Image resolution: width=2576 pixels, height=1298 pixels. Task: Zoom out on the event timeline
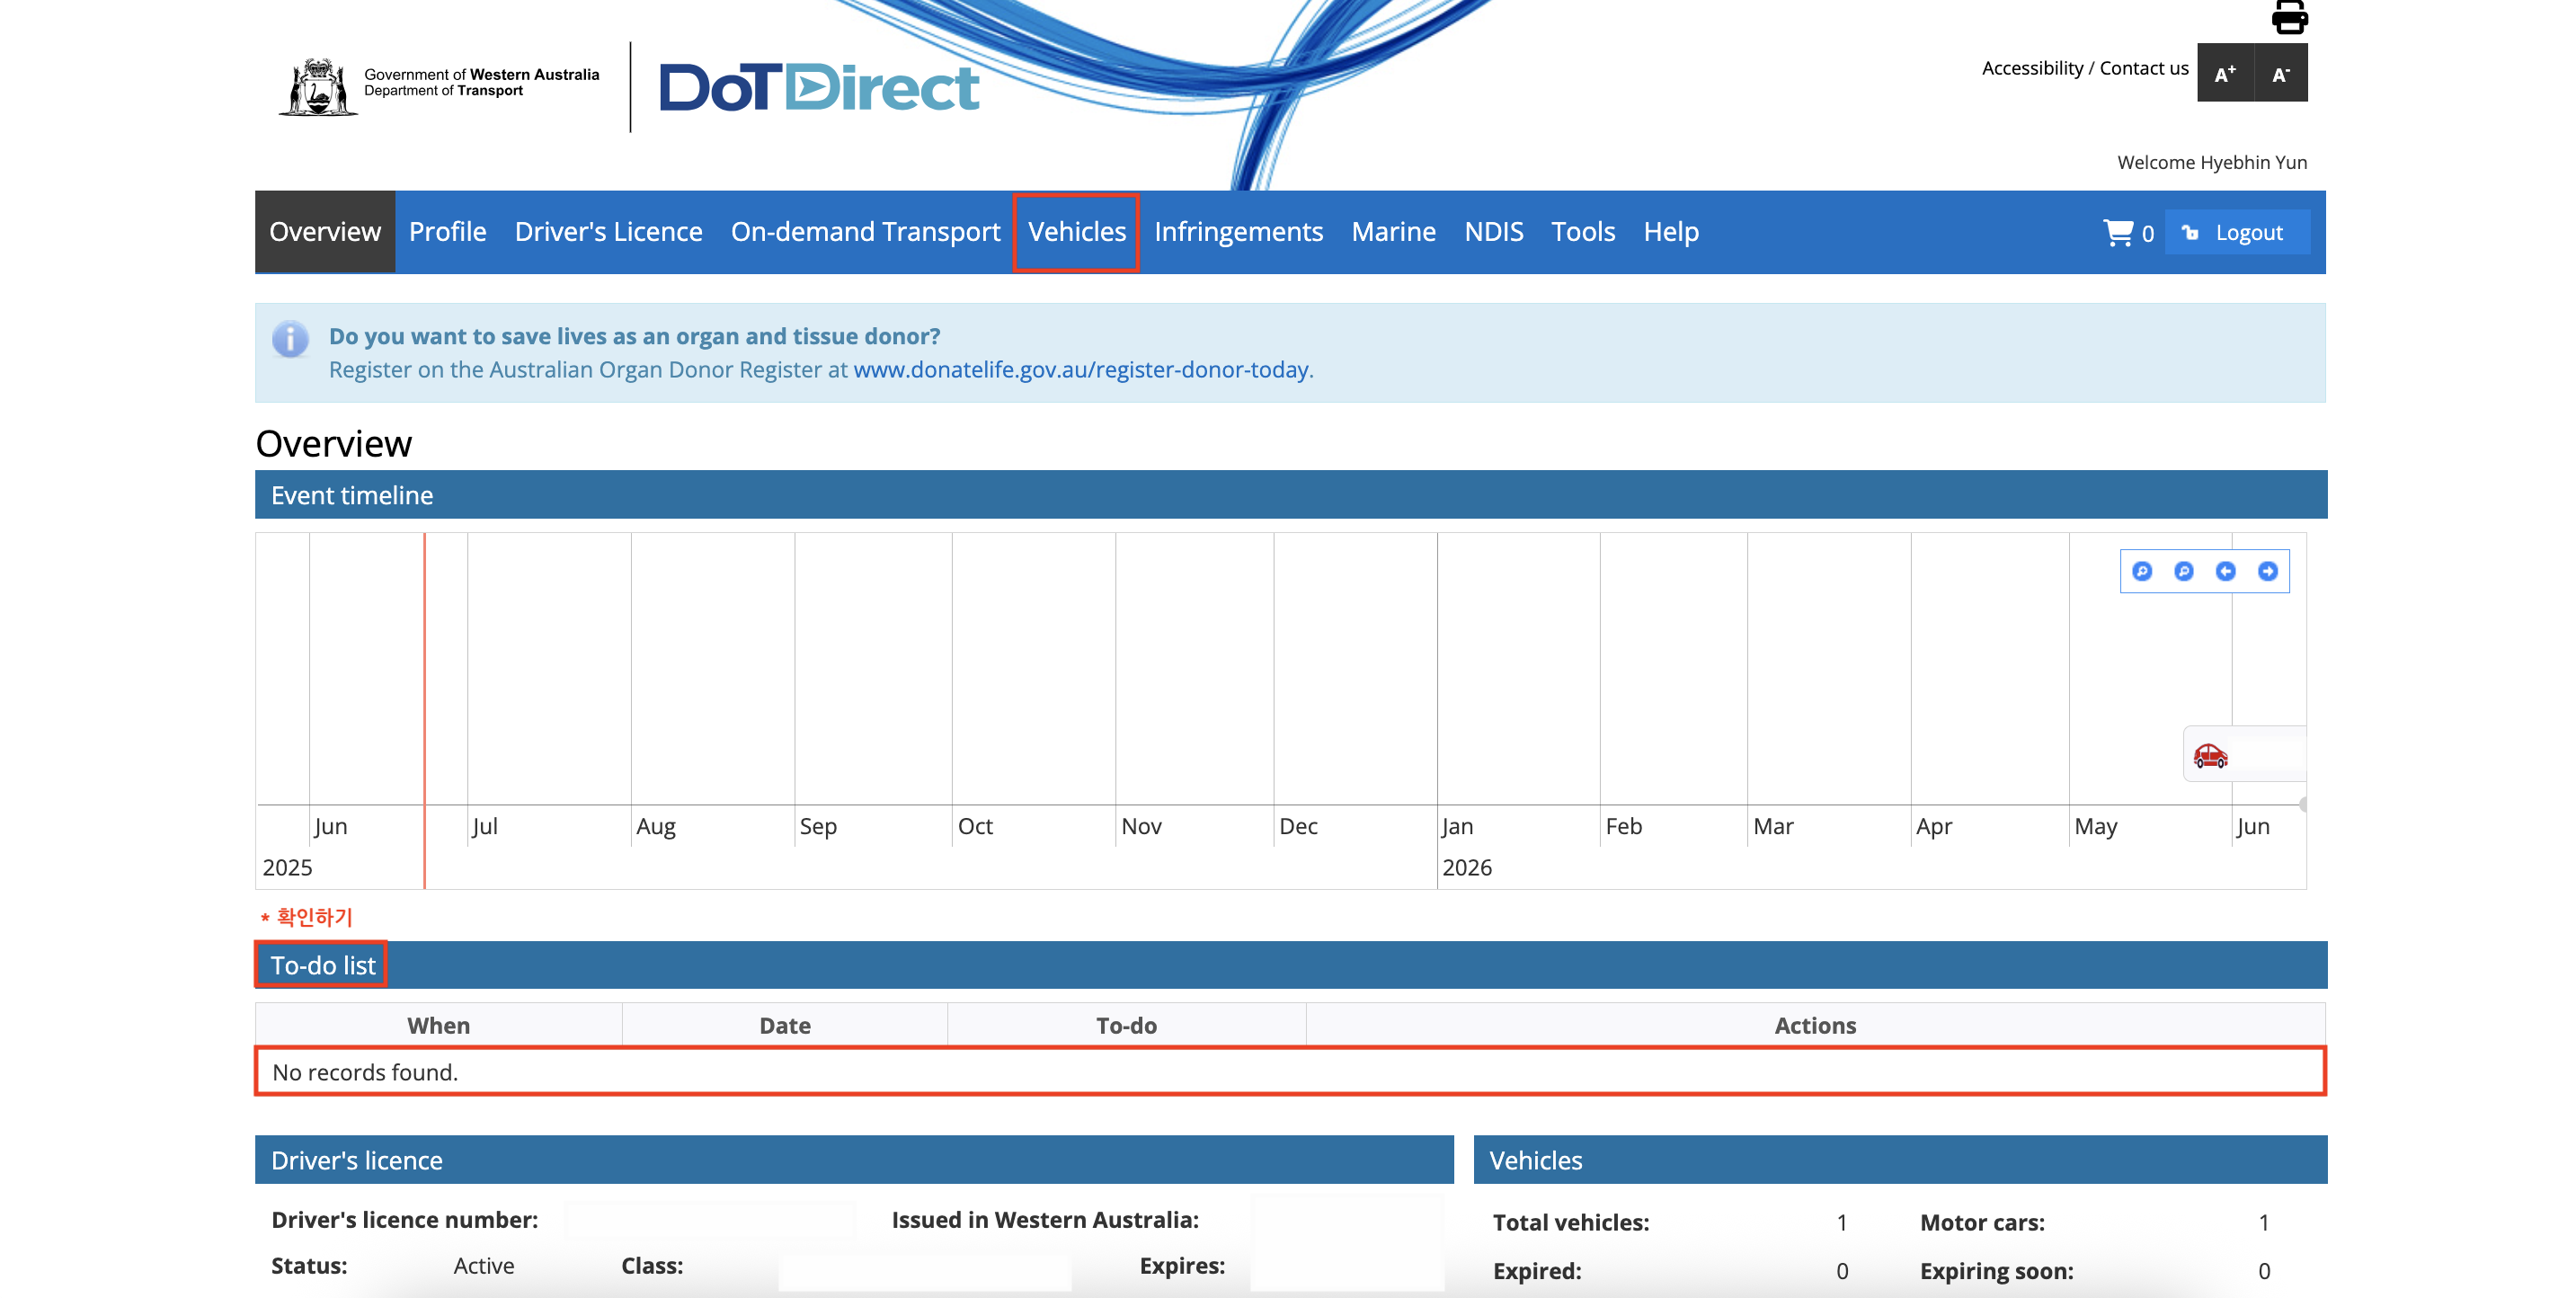(x=2184, y=571)
